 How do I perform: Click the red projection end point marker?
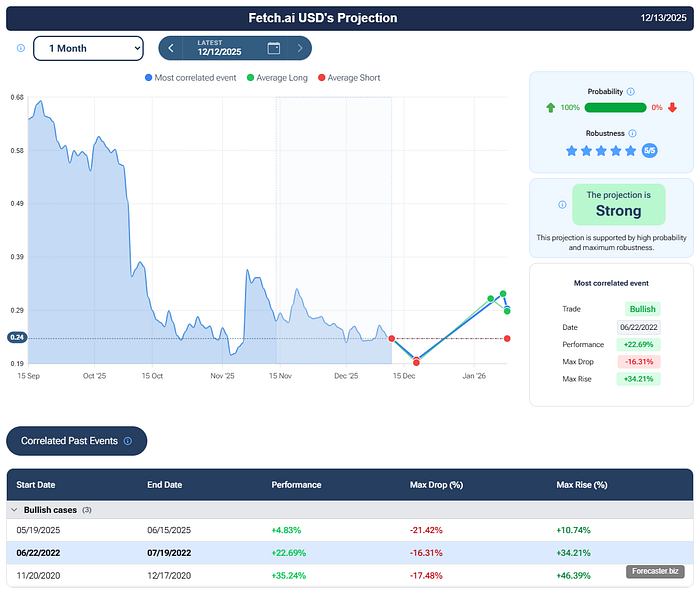[x=507, y=339]
